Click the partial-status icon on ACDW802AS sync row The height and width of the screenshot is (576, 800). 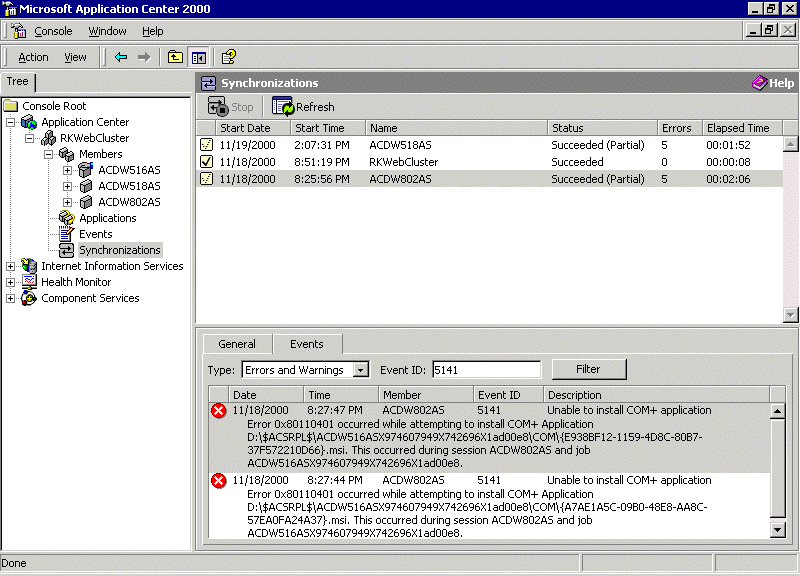[206, 179]
